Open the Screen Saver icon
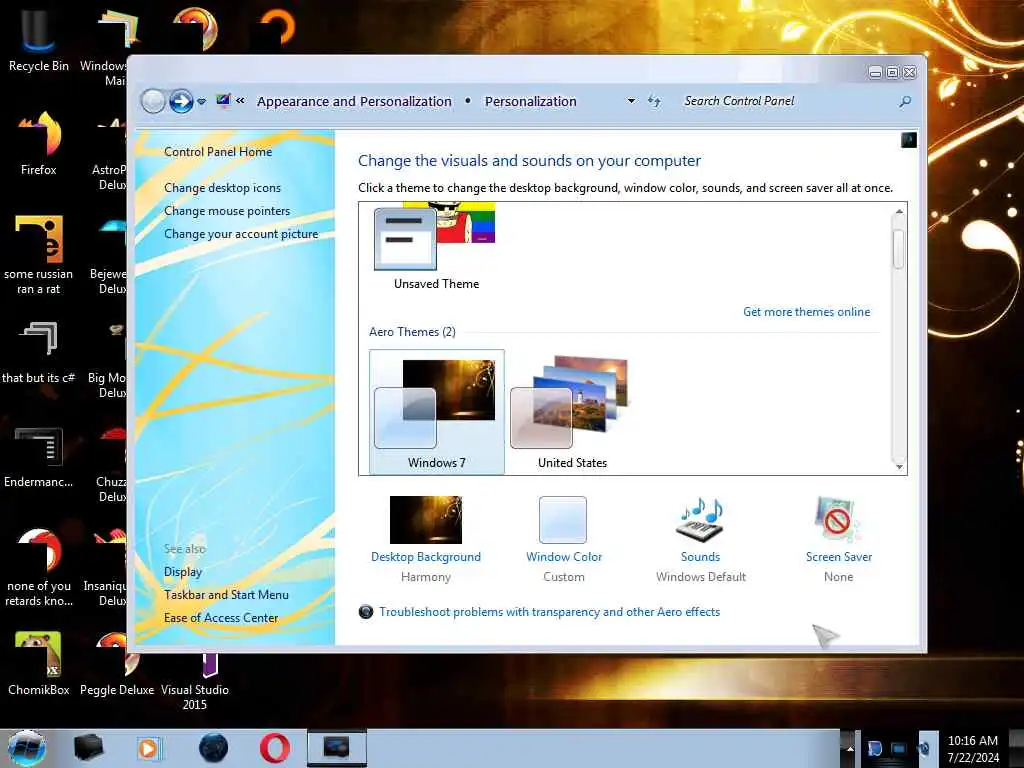 [838, 520]
